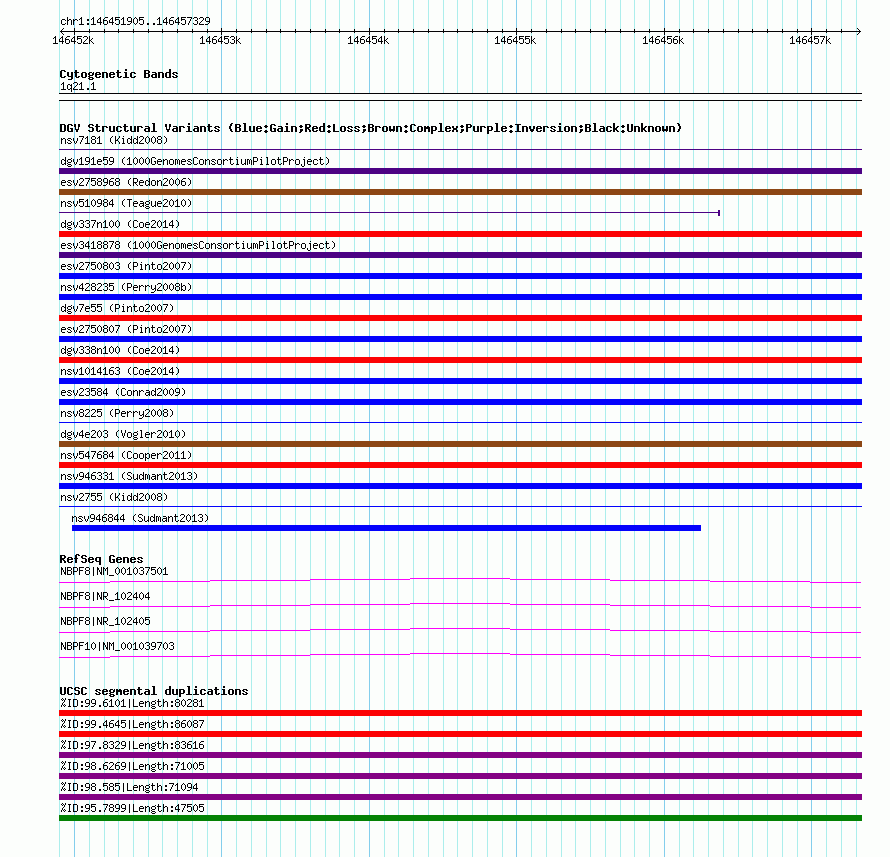The image size is (890, 857).
Task: Click the %ID:99.6101 Length:80281 duplication label
Action: [x=132, y=704]
